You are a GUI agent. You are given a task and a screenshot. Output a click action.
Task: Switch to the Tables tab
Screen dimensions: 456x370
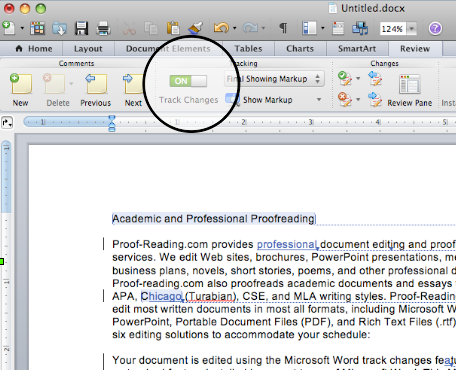click(x=248, y=49)
